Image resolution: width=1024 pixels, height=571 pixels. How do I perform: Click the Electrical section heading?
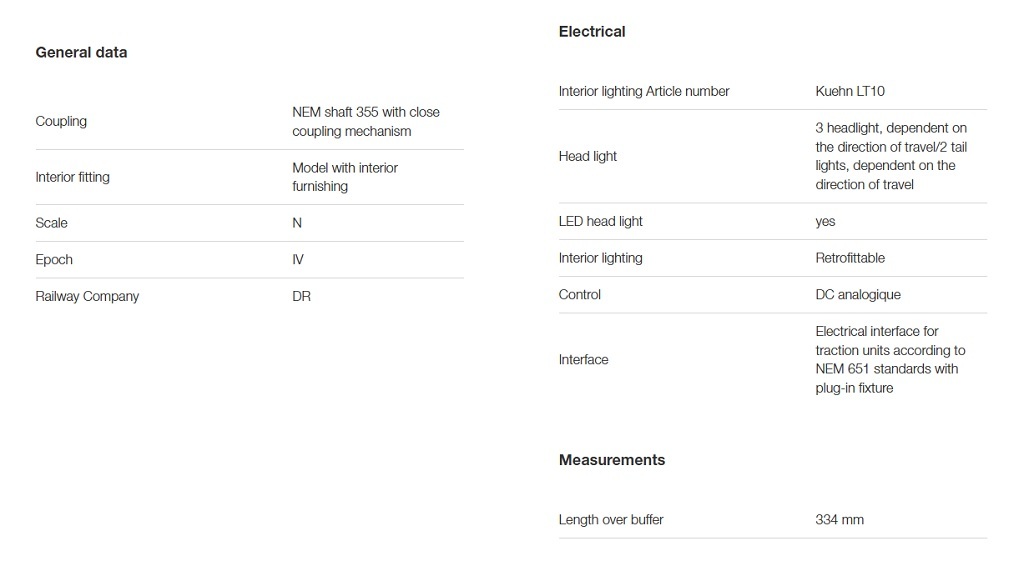[x=592, y=32]
